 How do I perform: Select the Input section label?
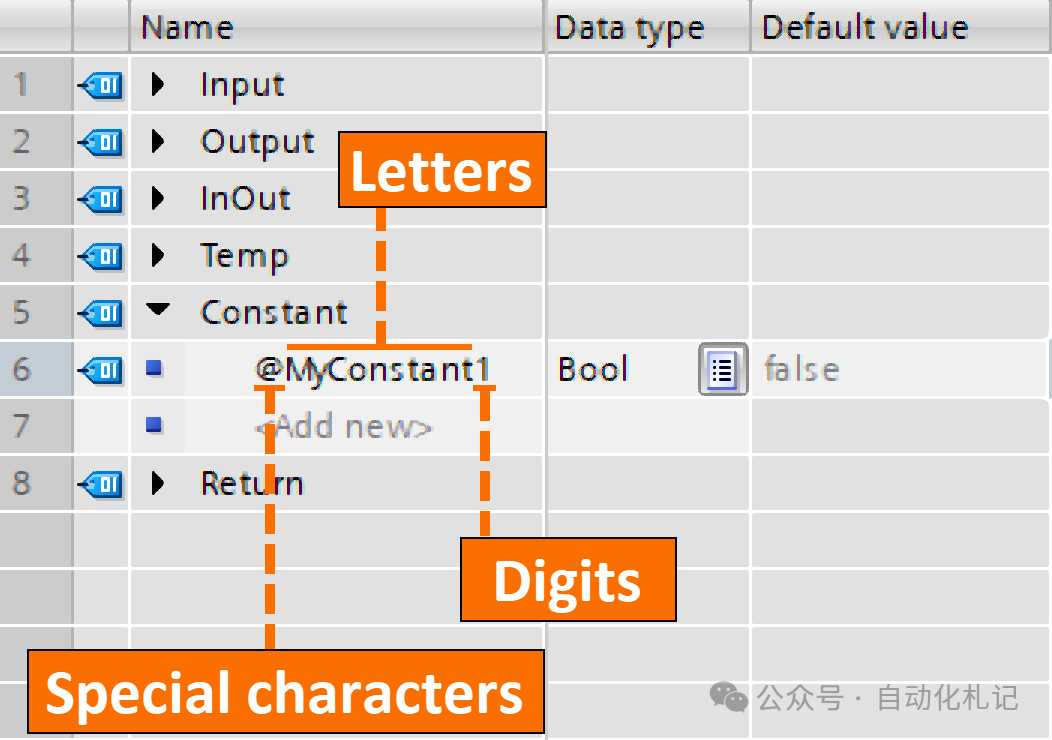click(x=242, y=85)
